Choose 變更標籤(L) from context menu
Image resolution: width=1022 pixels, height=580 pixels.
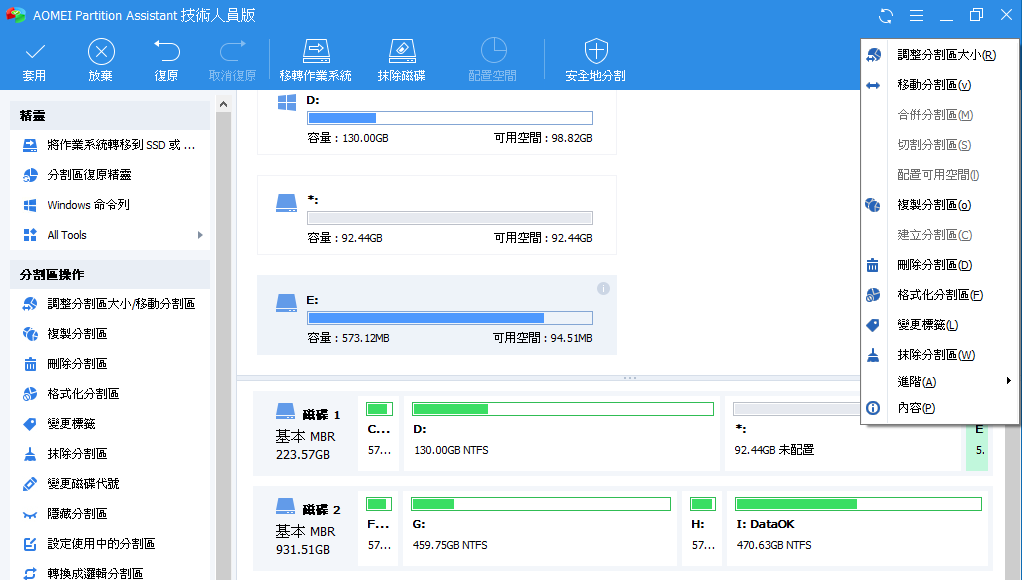click(x=939, y=325)
